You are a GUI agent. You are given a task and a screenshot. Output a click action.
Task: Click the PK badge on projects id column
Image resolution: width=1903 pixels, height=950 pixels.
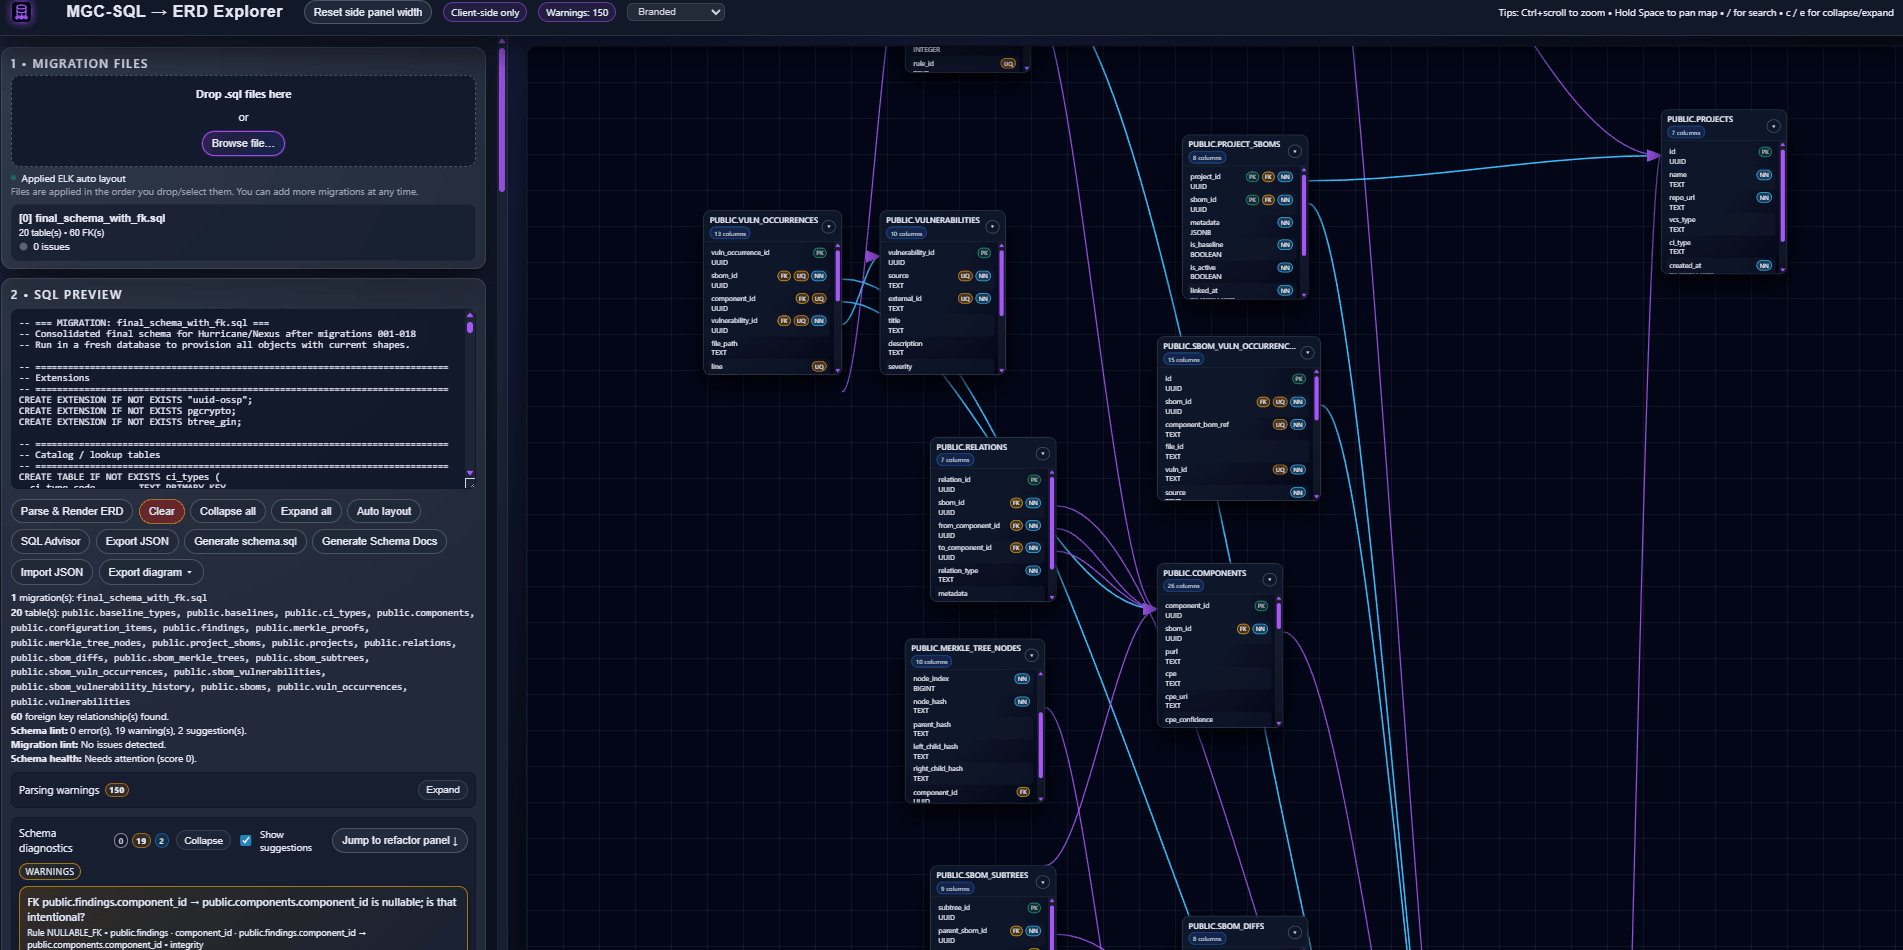(x=1765, y=152)
